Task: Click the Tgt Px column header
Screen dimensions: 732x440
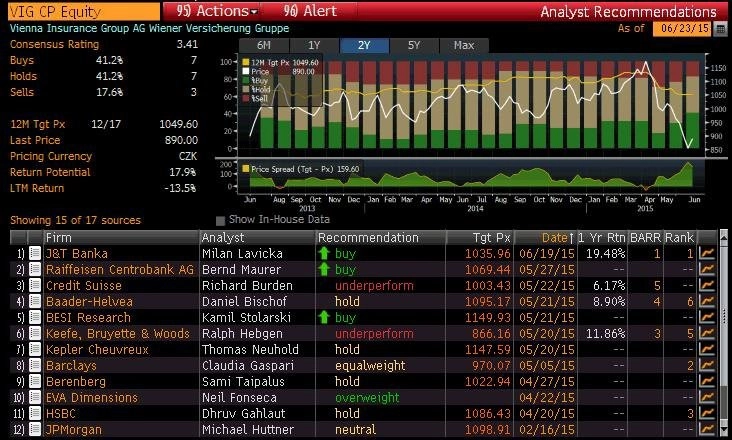Action: [x=480, y=237]
